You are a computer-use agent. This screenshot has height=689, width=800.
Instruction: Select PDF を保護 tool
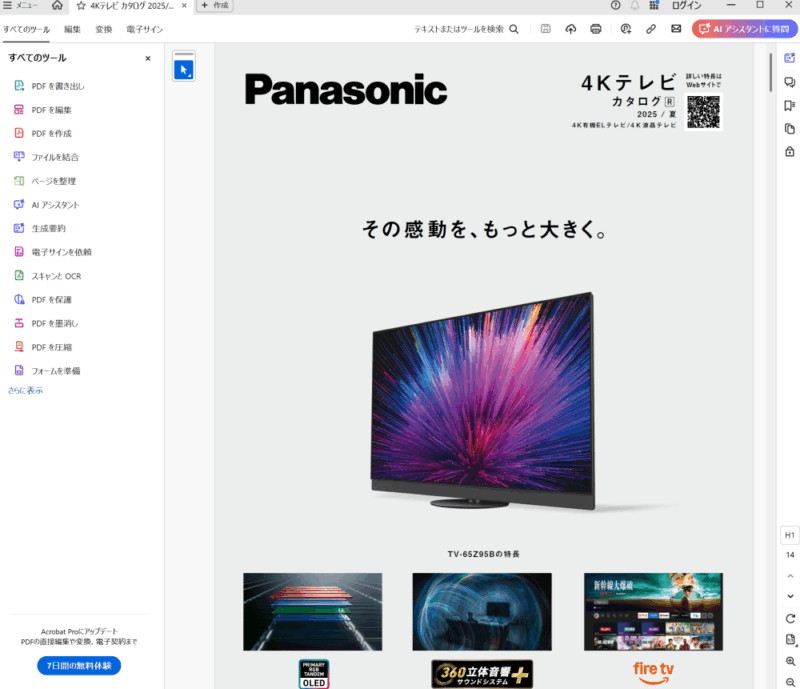point(43,300)
